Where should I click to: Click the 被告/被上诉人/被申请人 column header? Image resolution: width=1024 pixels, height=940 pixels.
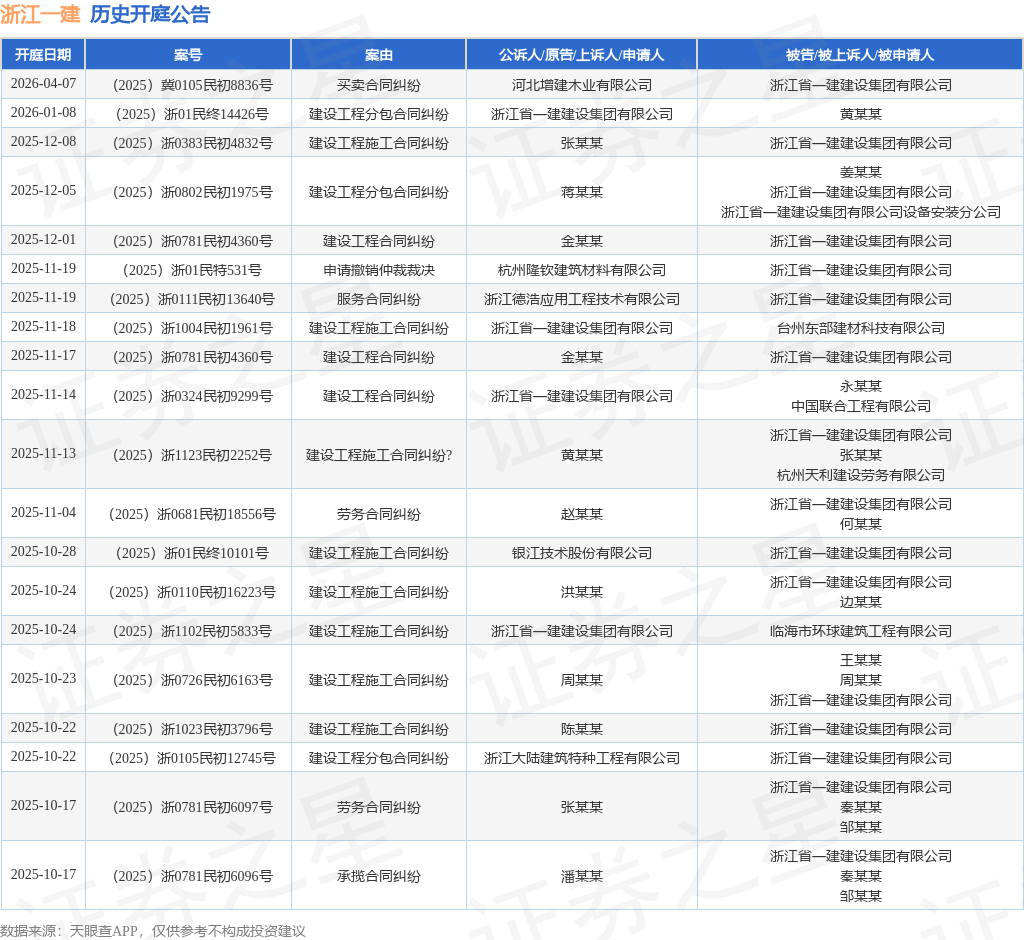861,55
